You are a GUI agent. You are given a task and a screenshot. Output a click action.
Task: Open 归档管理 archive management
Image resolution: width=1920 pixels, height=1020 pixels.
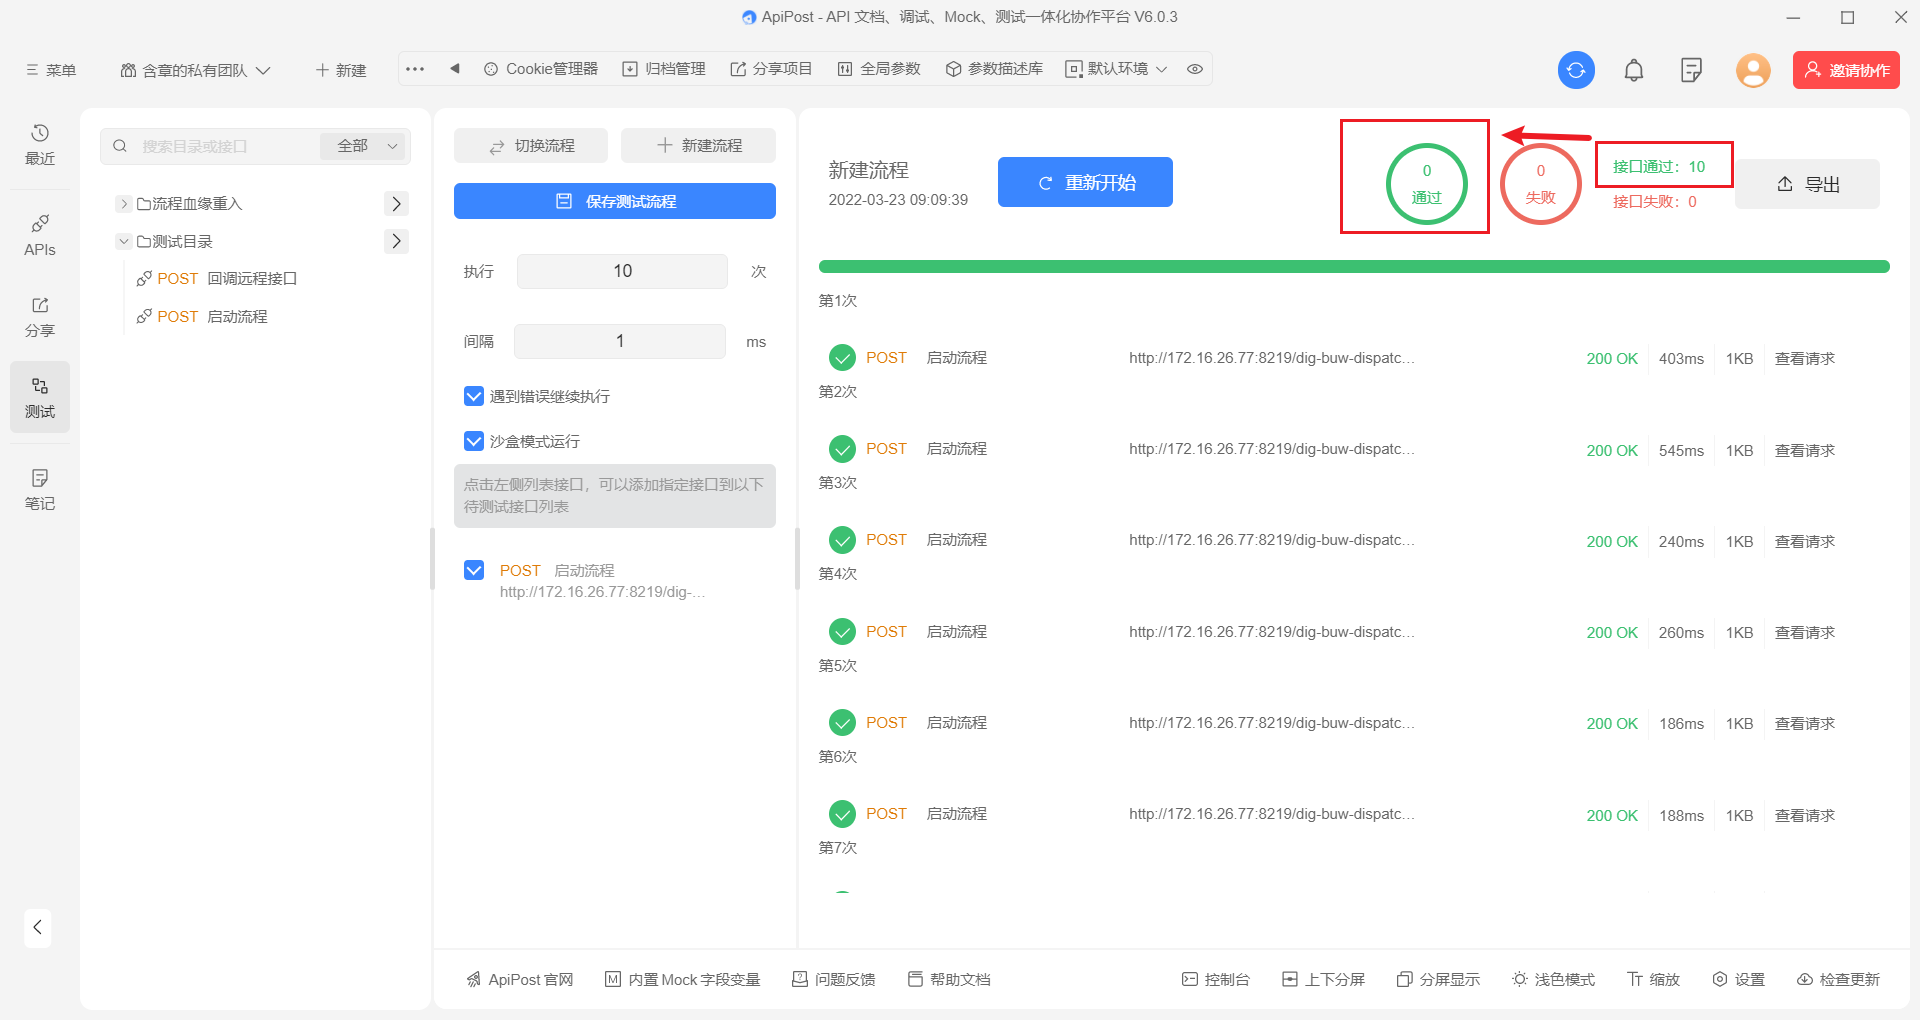coord(664,69)
